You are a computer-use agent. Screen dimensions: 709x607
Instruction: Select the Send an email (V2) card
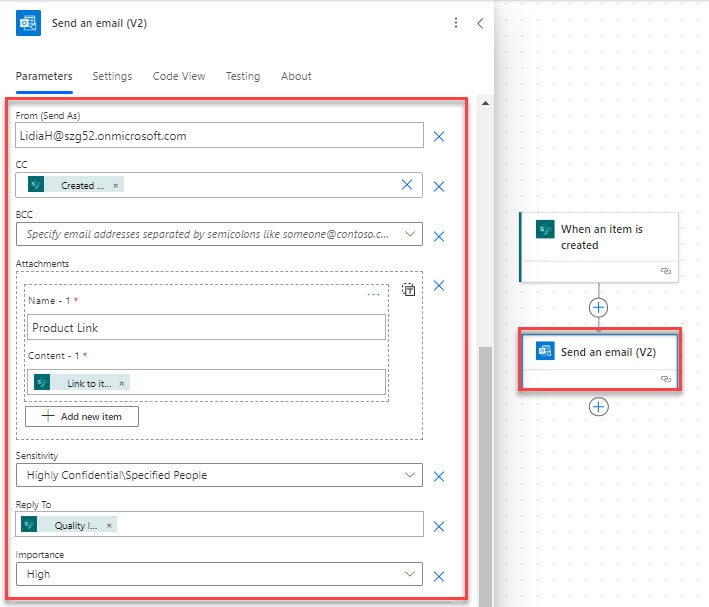pos(599,360)
